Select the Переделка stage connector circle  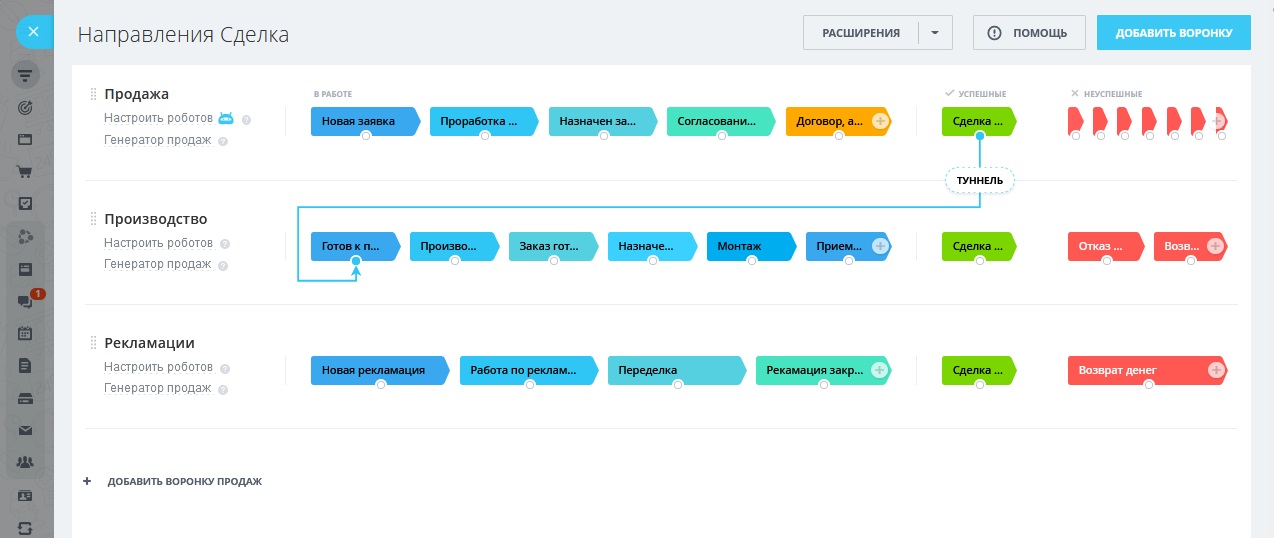coord(678,385)
